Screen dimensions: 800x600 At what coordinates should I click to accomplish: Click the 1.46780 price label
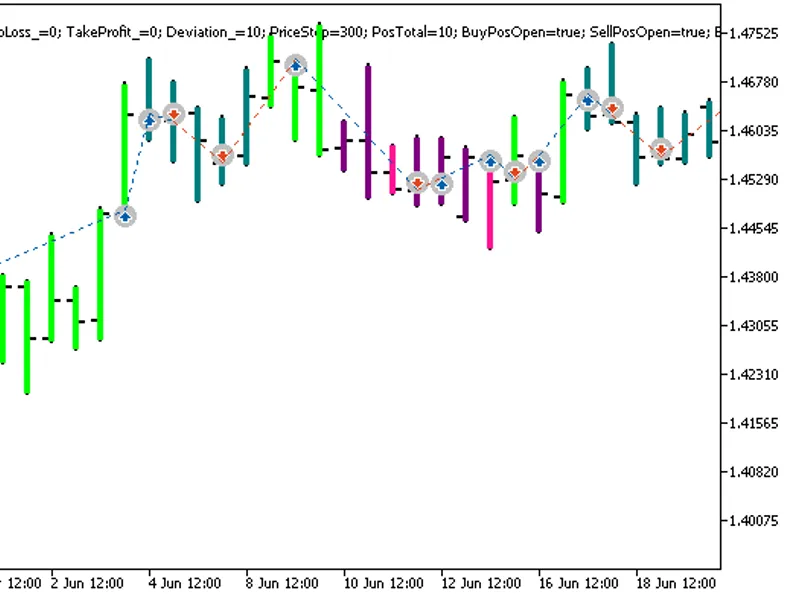tap(754, 82)
